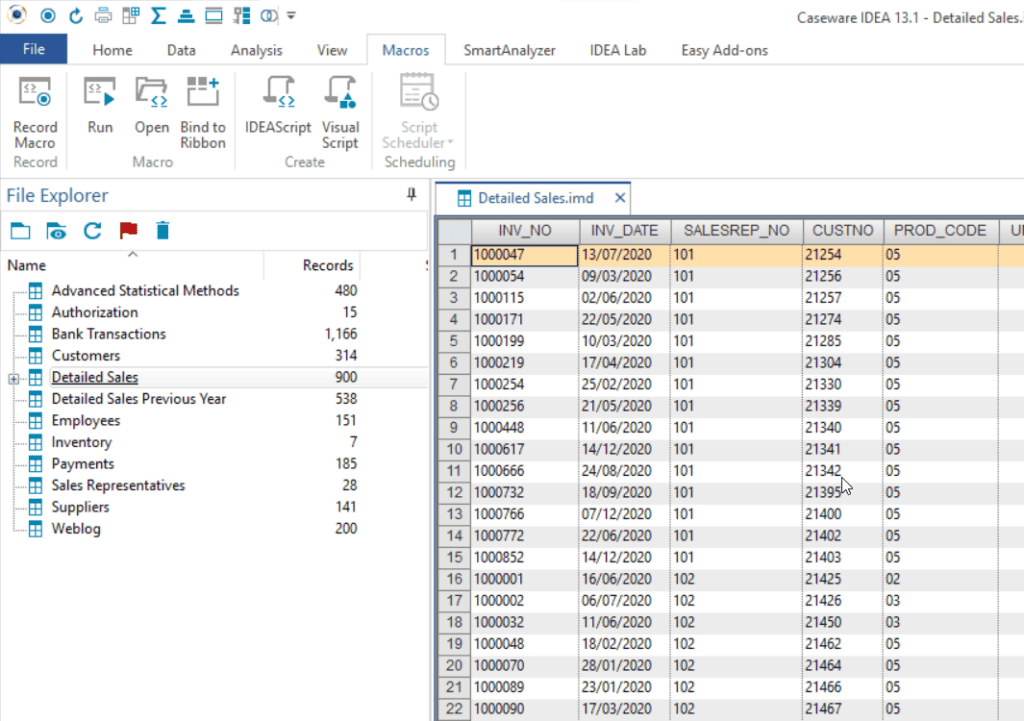This screenshot has width=1024, height=721.
Task: Open the Script Scheduler dropdown
Action: click(419, 114)
